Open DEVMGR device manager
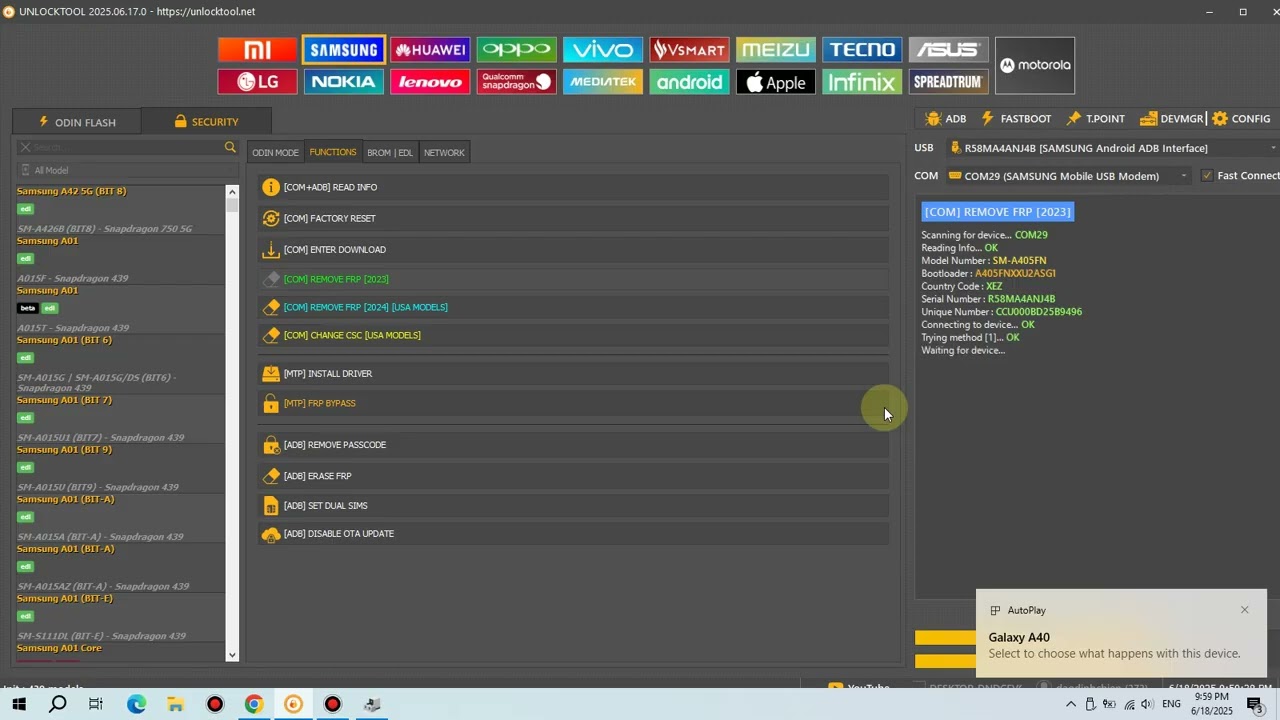Screen dimensions: 1280x720 [x=1172, y=119]
